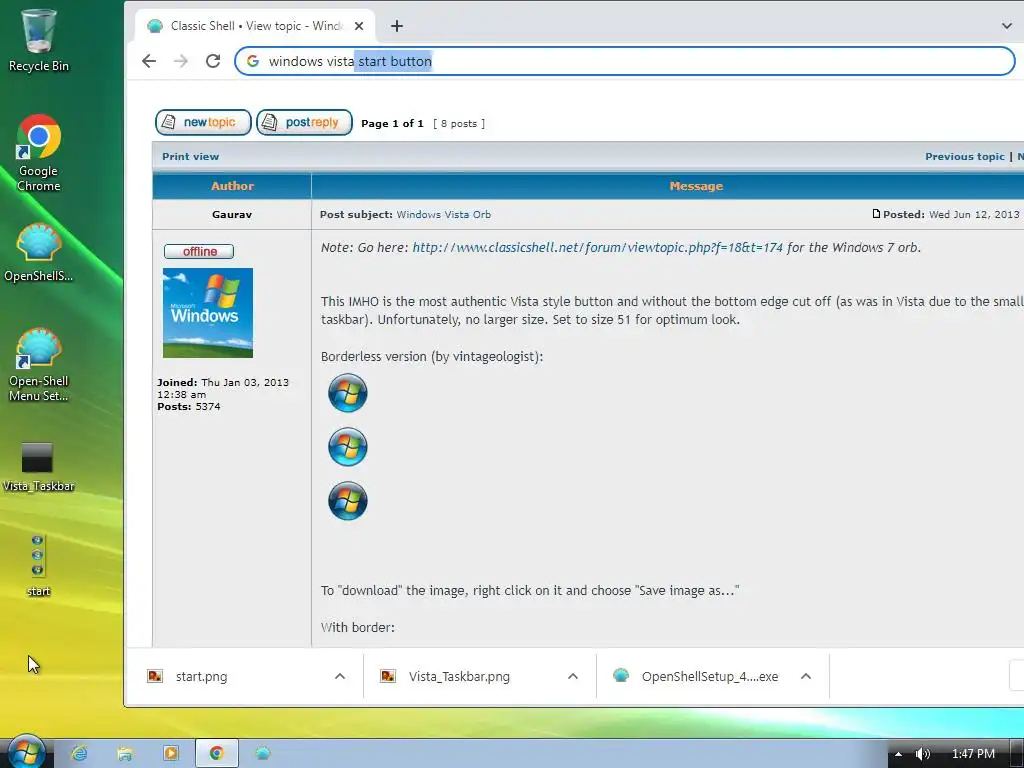The image size is (1024, 768).
Task: Expand options for Vista_Taskbar.png download
Action: coord(573,677)
